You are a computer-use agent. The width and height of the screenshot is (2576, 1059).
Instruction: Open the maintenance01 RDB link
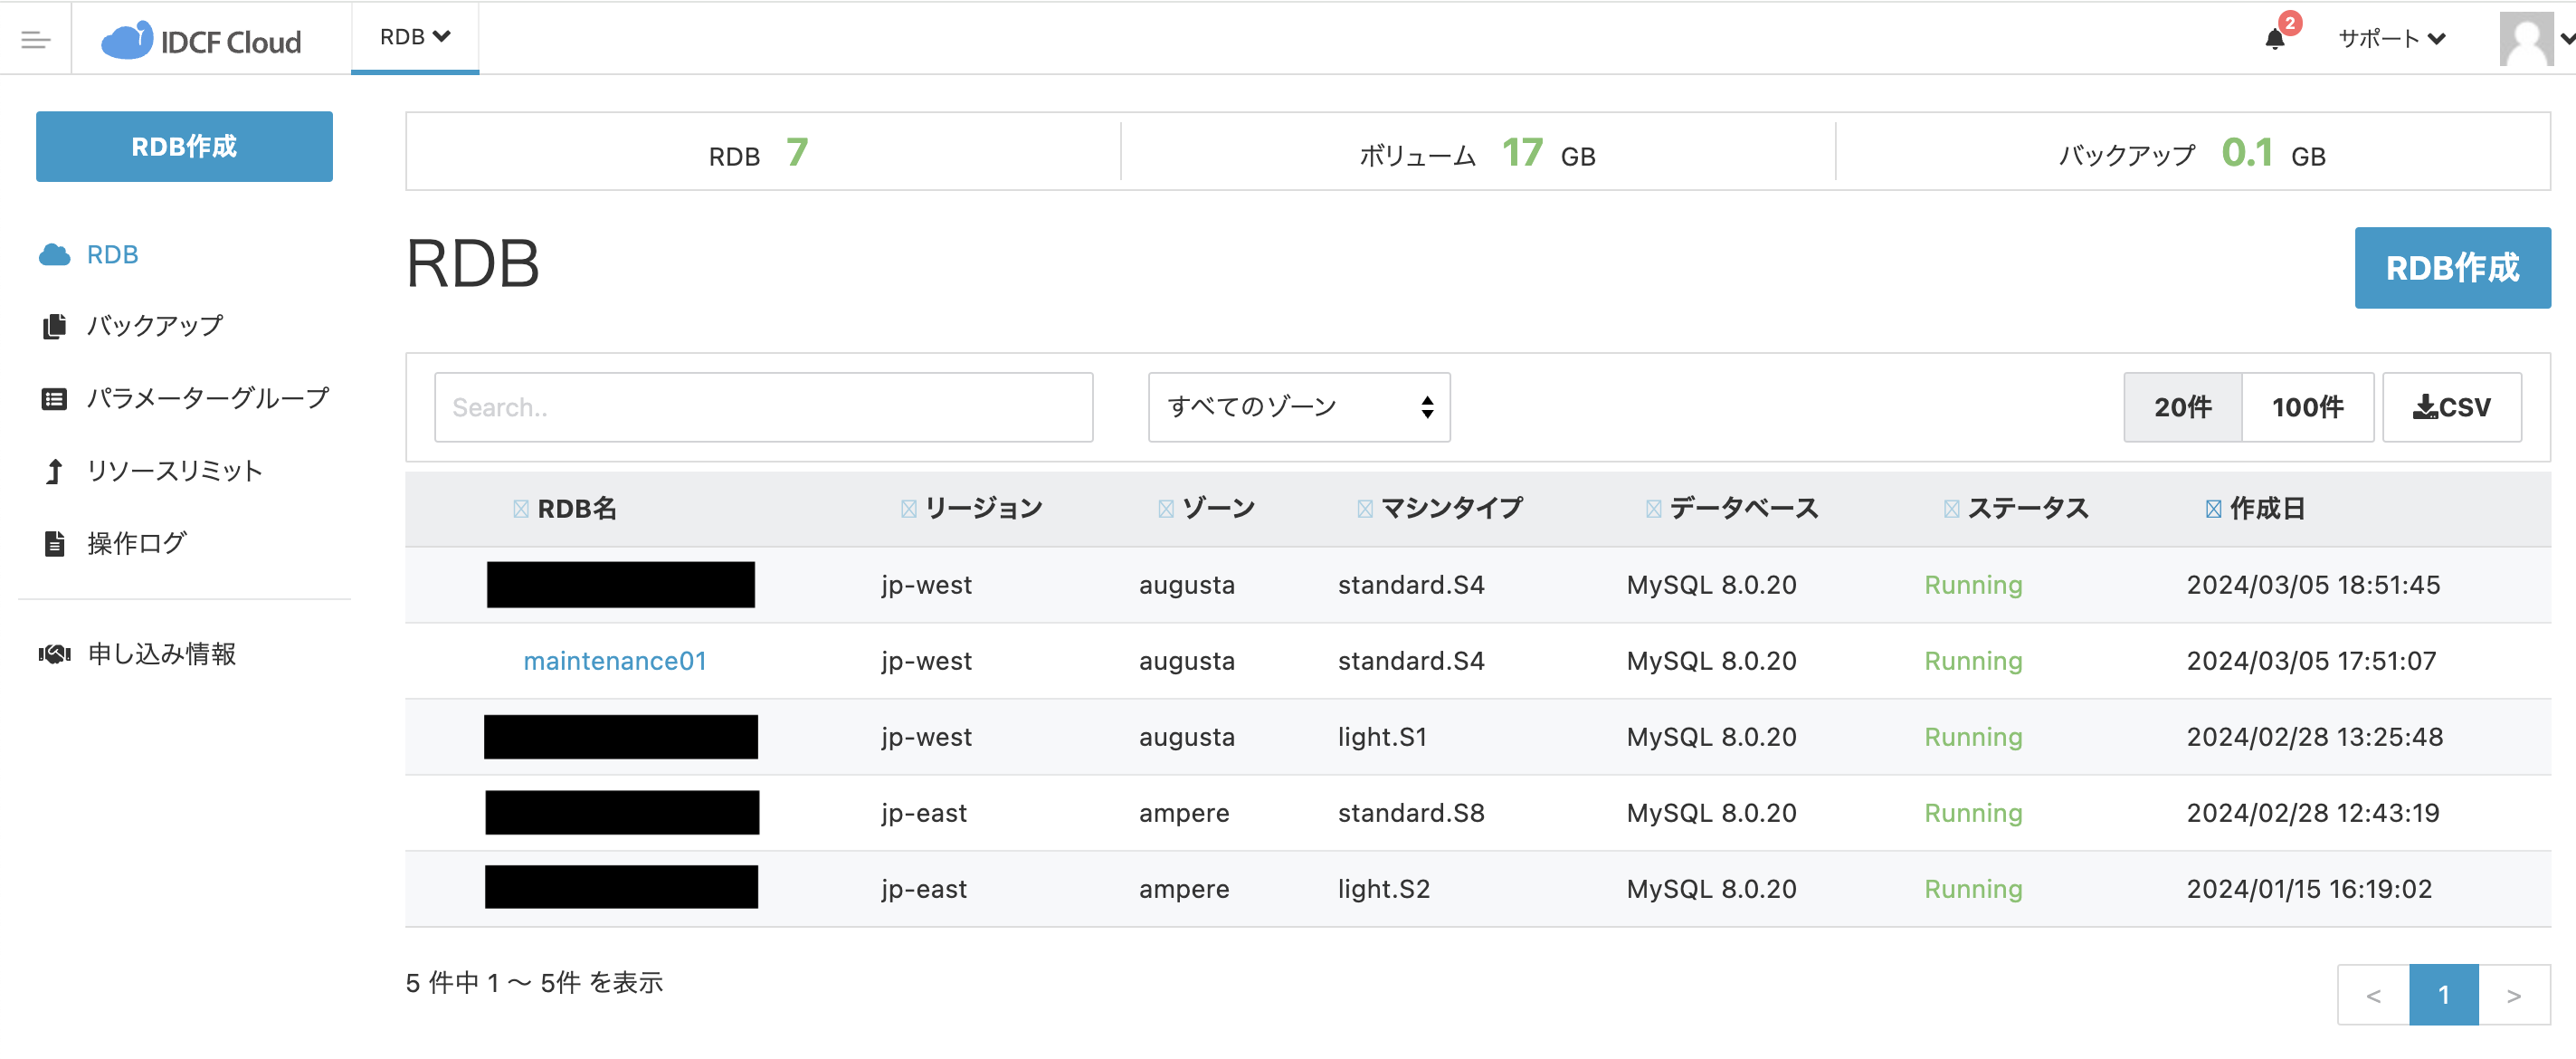tap(615, 661)
